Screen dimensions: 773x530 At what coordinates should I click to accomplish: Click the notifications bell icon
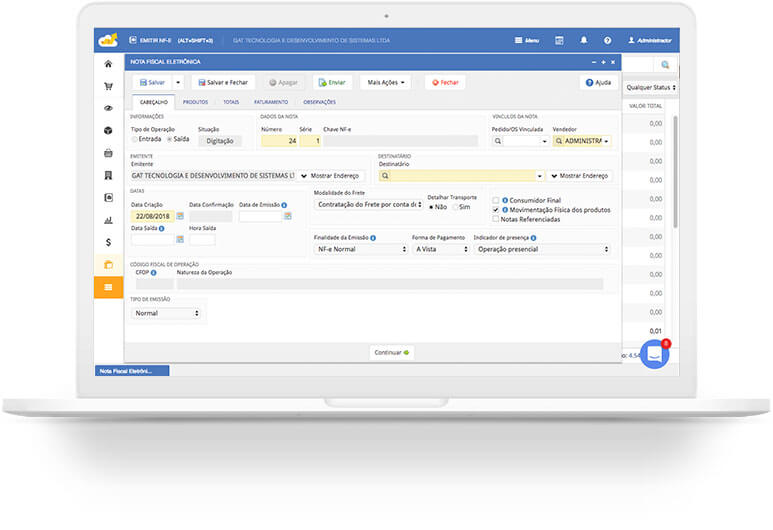(x=584, y=41)
